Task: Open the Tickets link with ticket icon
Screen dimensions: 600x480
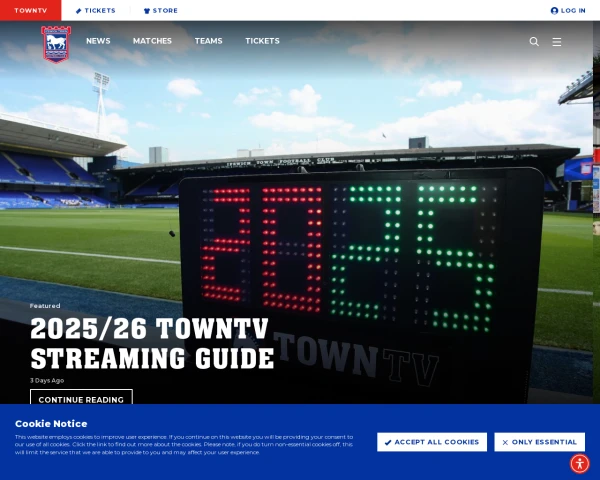Action: (96, 11)
